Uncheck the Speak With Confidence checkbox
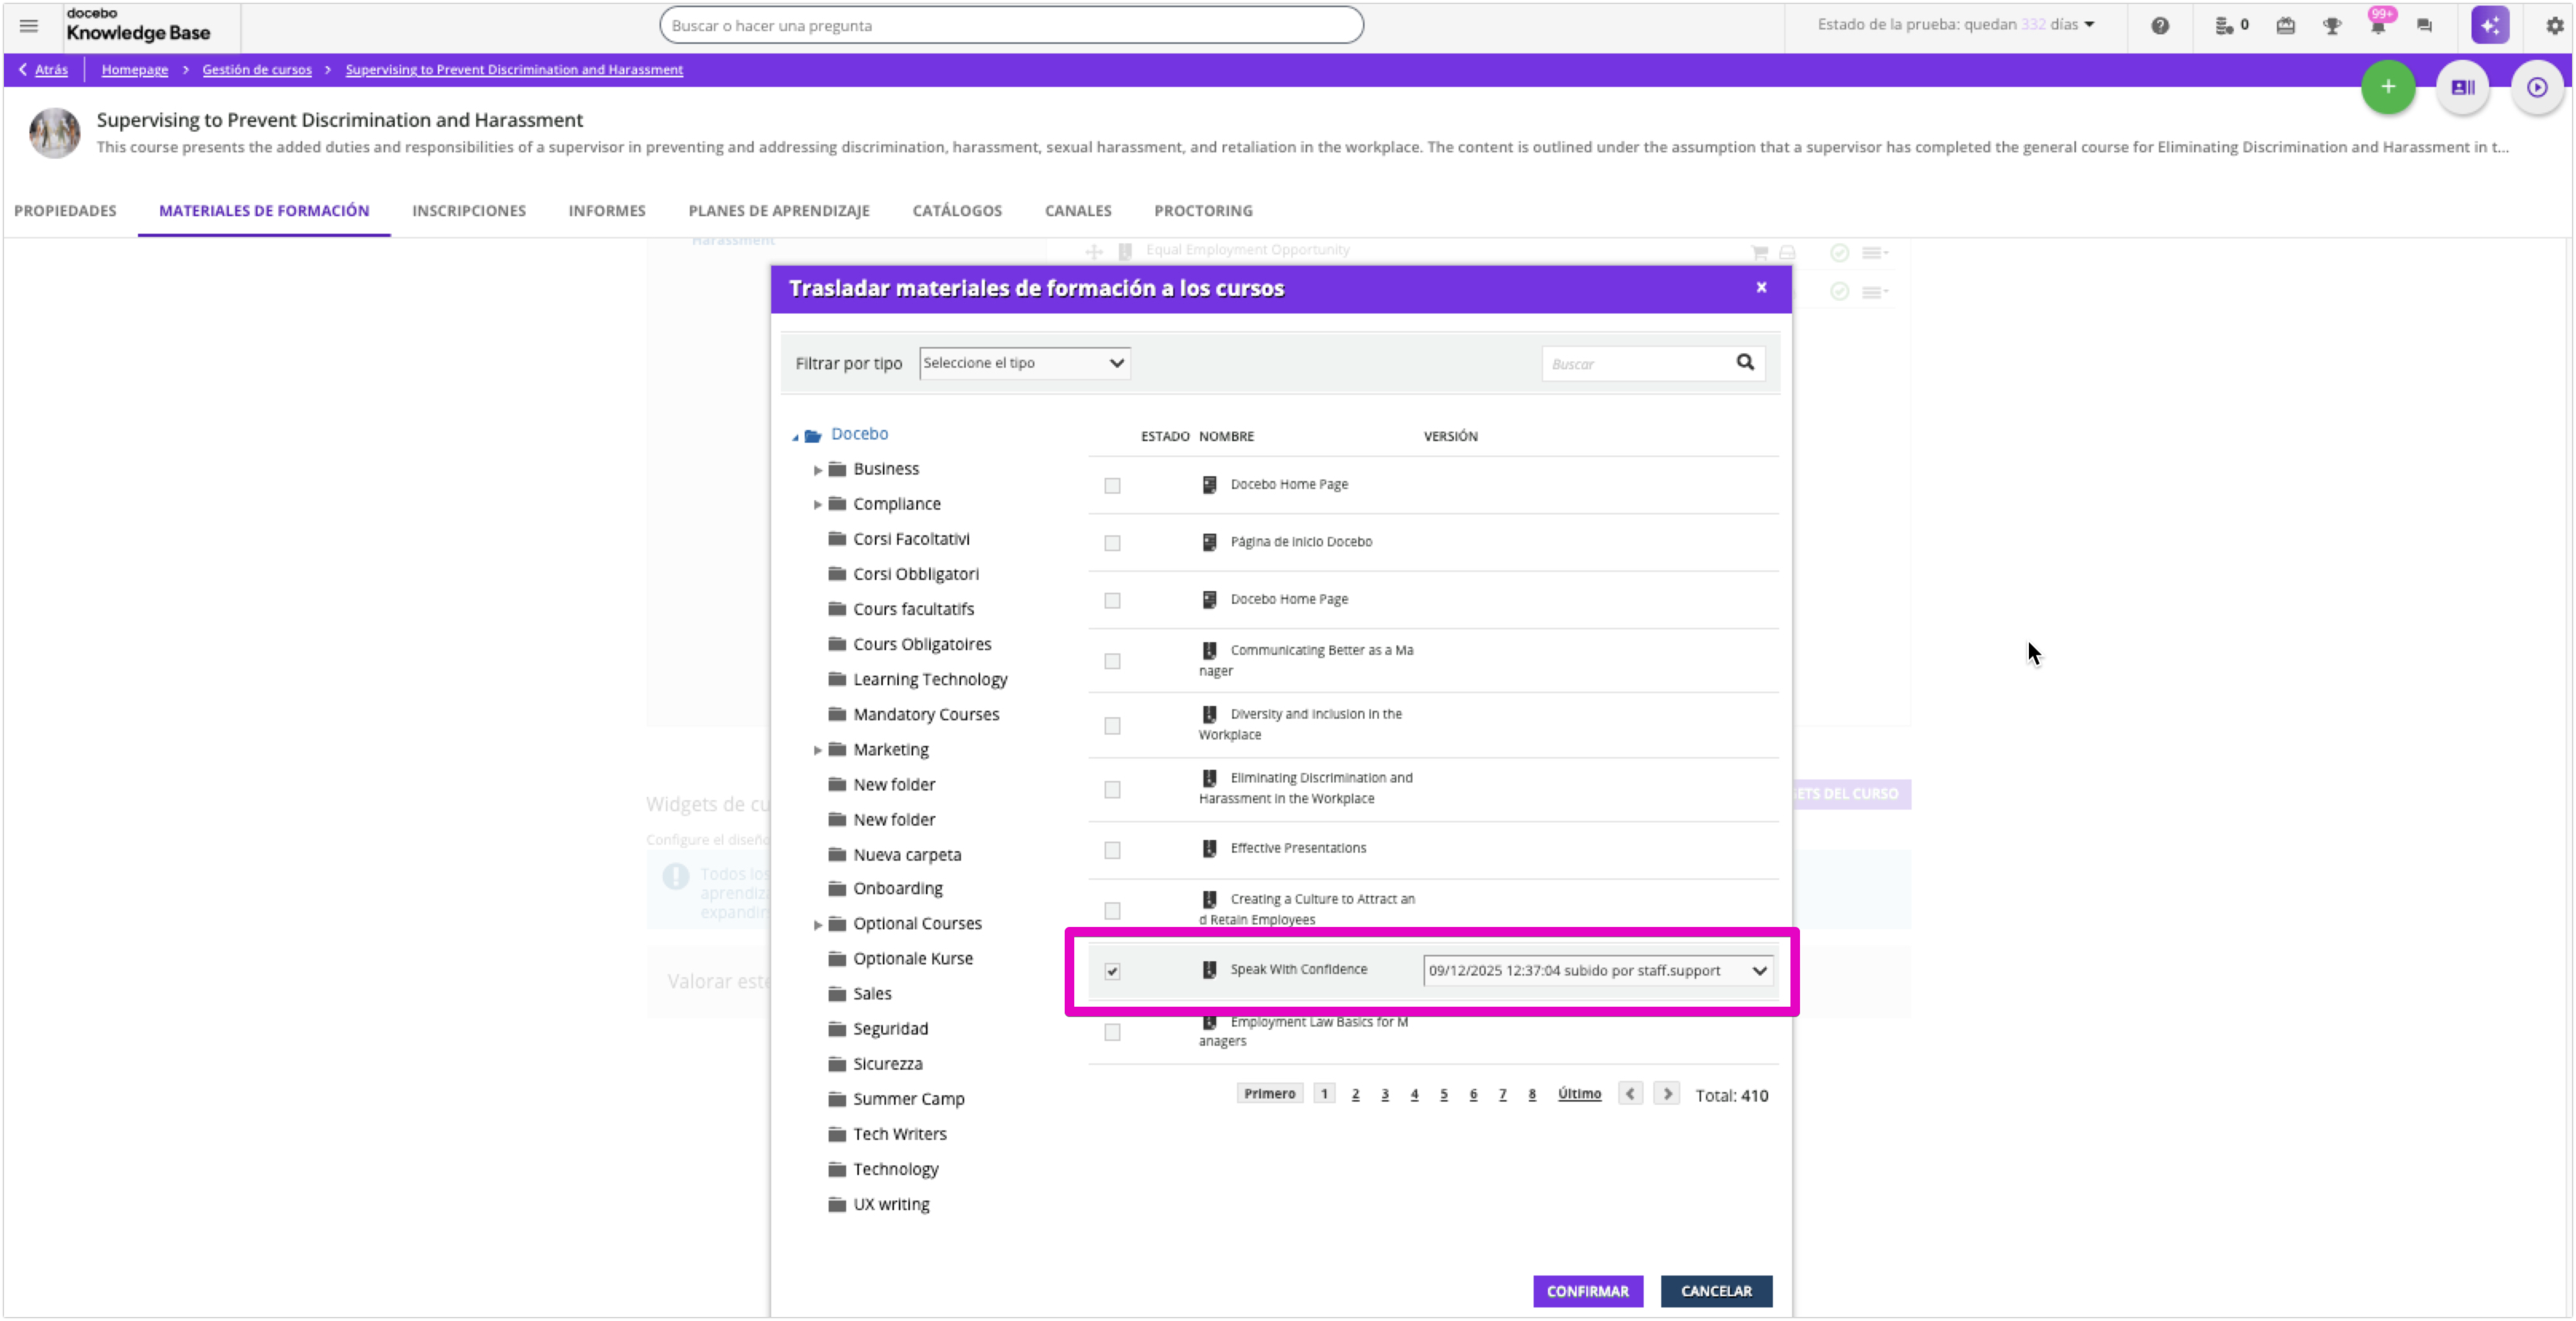The image size is (2576, 1321). coord(1112,971)
